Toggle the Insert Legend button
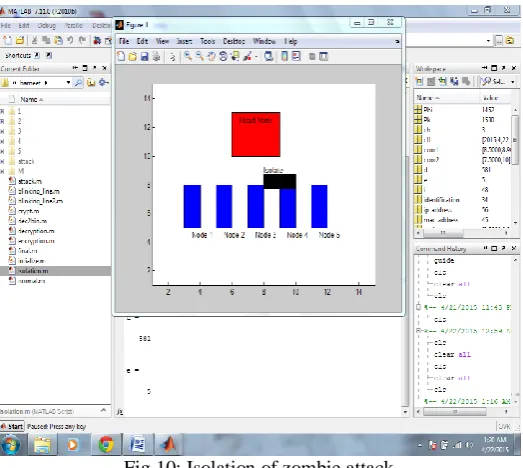 (296, 56)
